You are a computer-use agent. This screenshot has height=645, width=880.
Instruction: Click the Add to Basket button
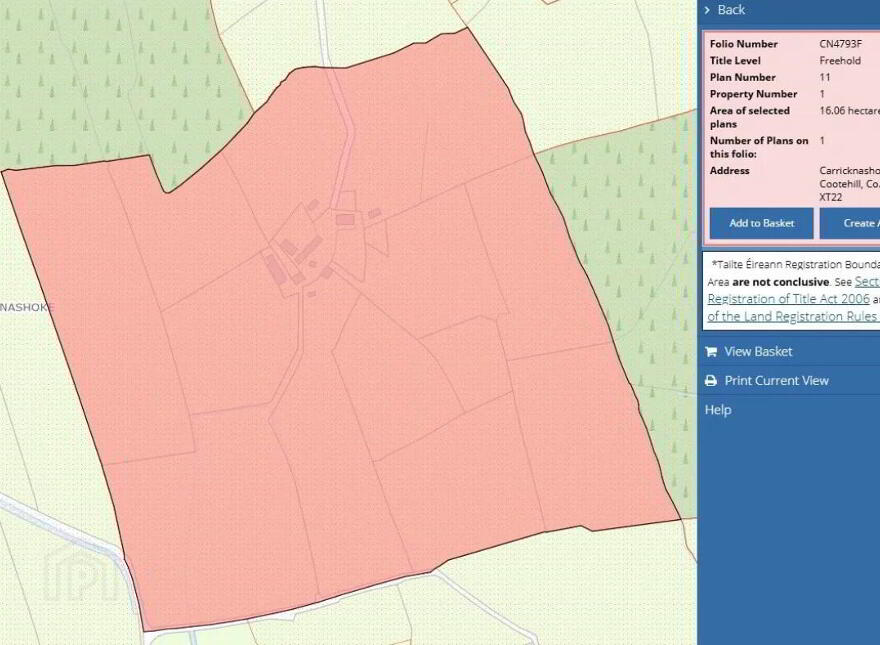(762, 223)
